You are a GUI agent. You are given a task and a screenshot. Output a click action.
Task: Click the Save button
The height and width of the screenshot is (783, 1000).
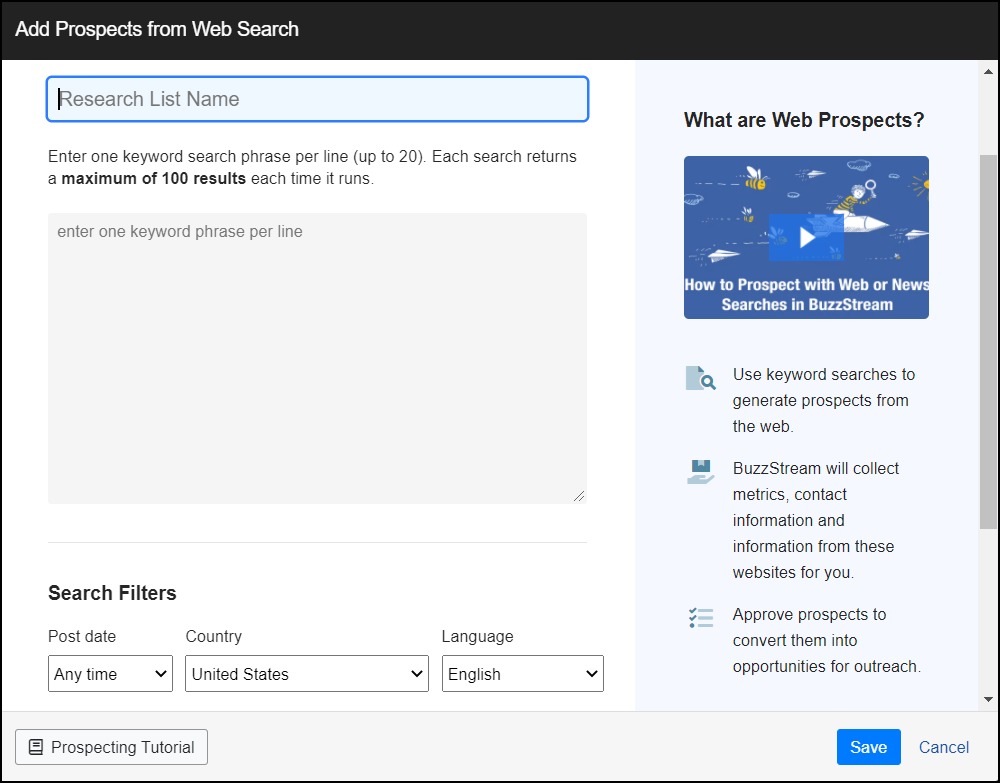pyautogui.click(x=869, y=747)
